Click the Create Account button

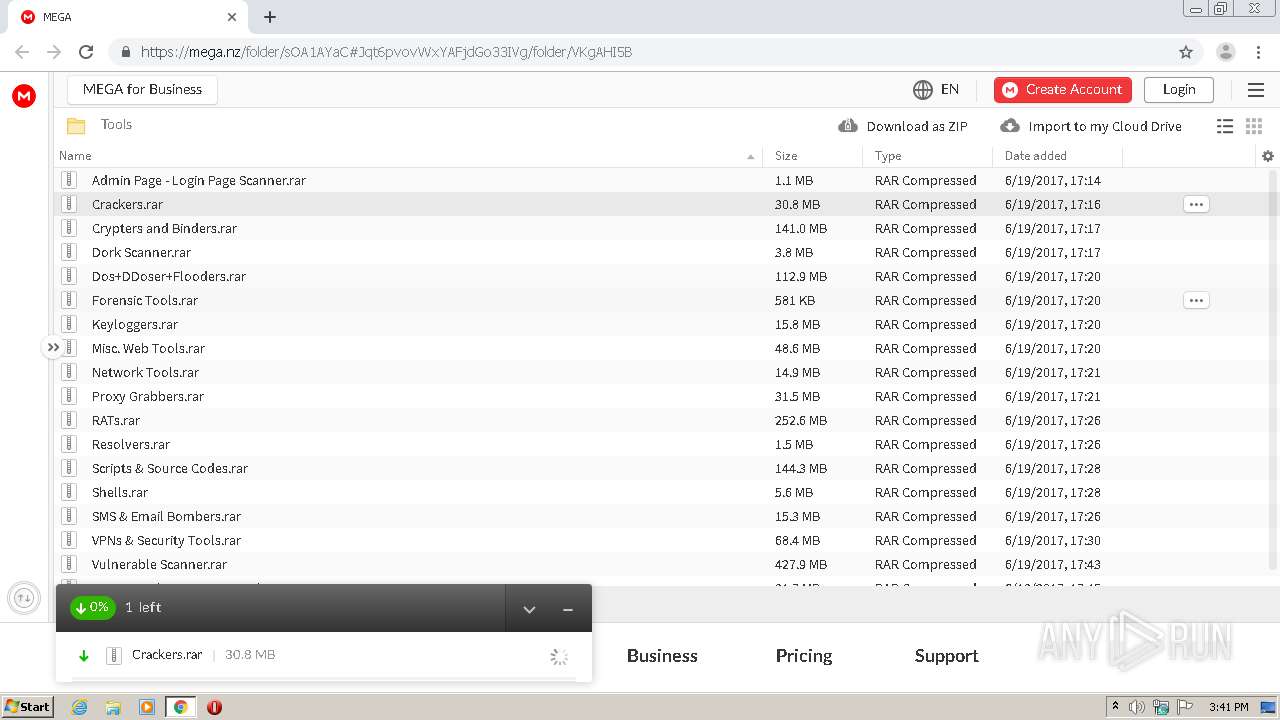click(1063, 90)
